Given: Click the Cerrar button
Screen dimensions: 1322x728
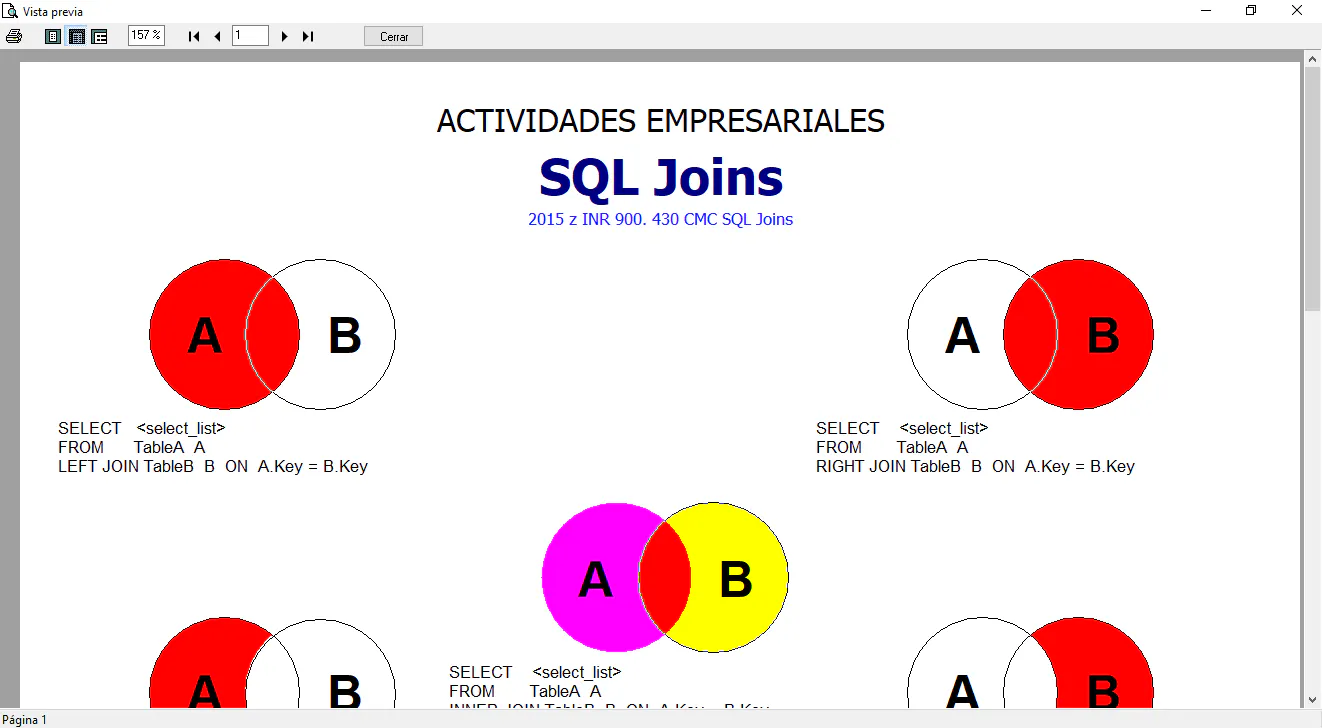Looking at the screenshot, I should tap(394, 36).
